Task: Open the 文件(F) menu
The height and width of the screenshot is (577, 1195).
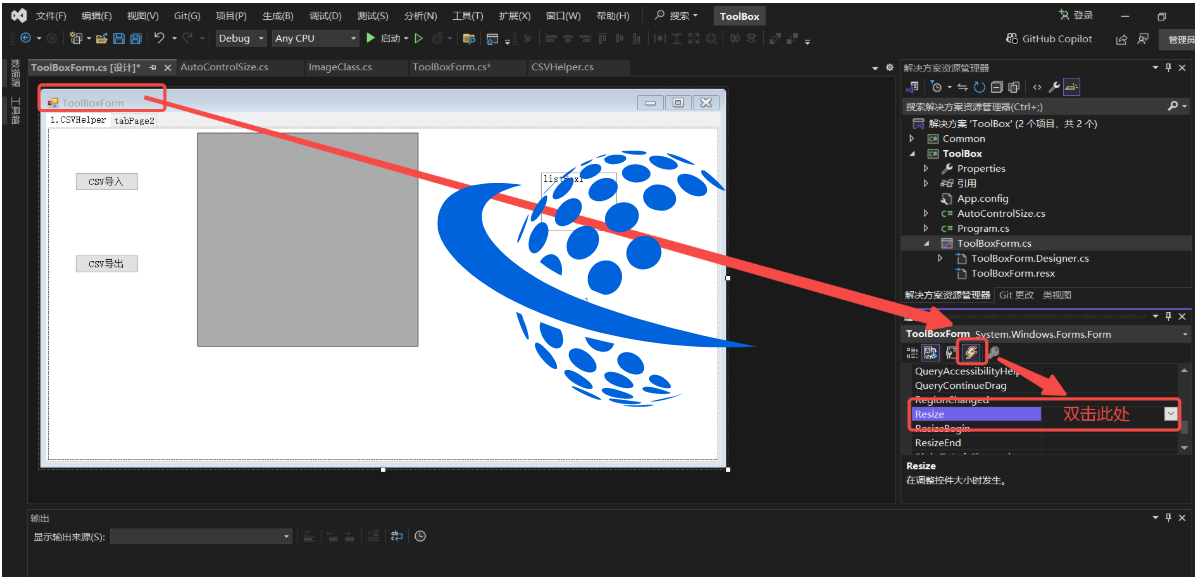Action: point(51,16)
